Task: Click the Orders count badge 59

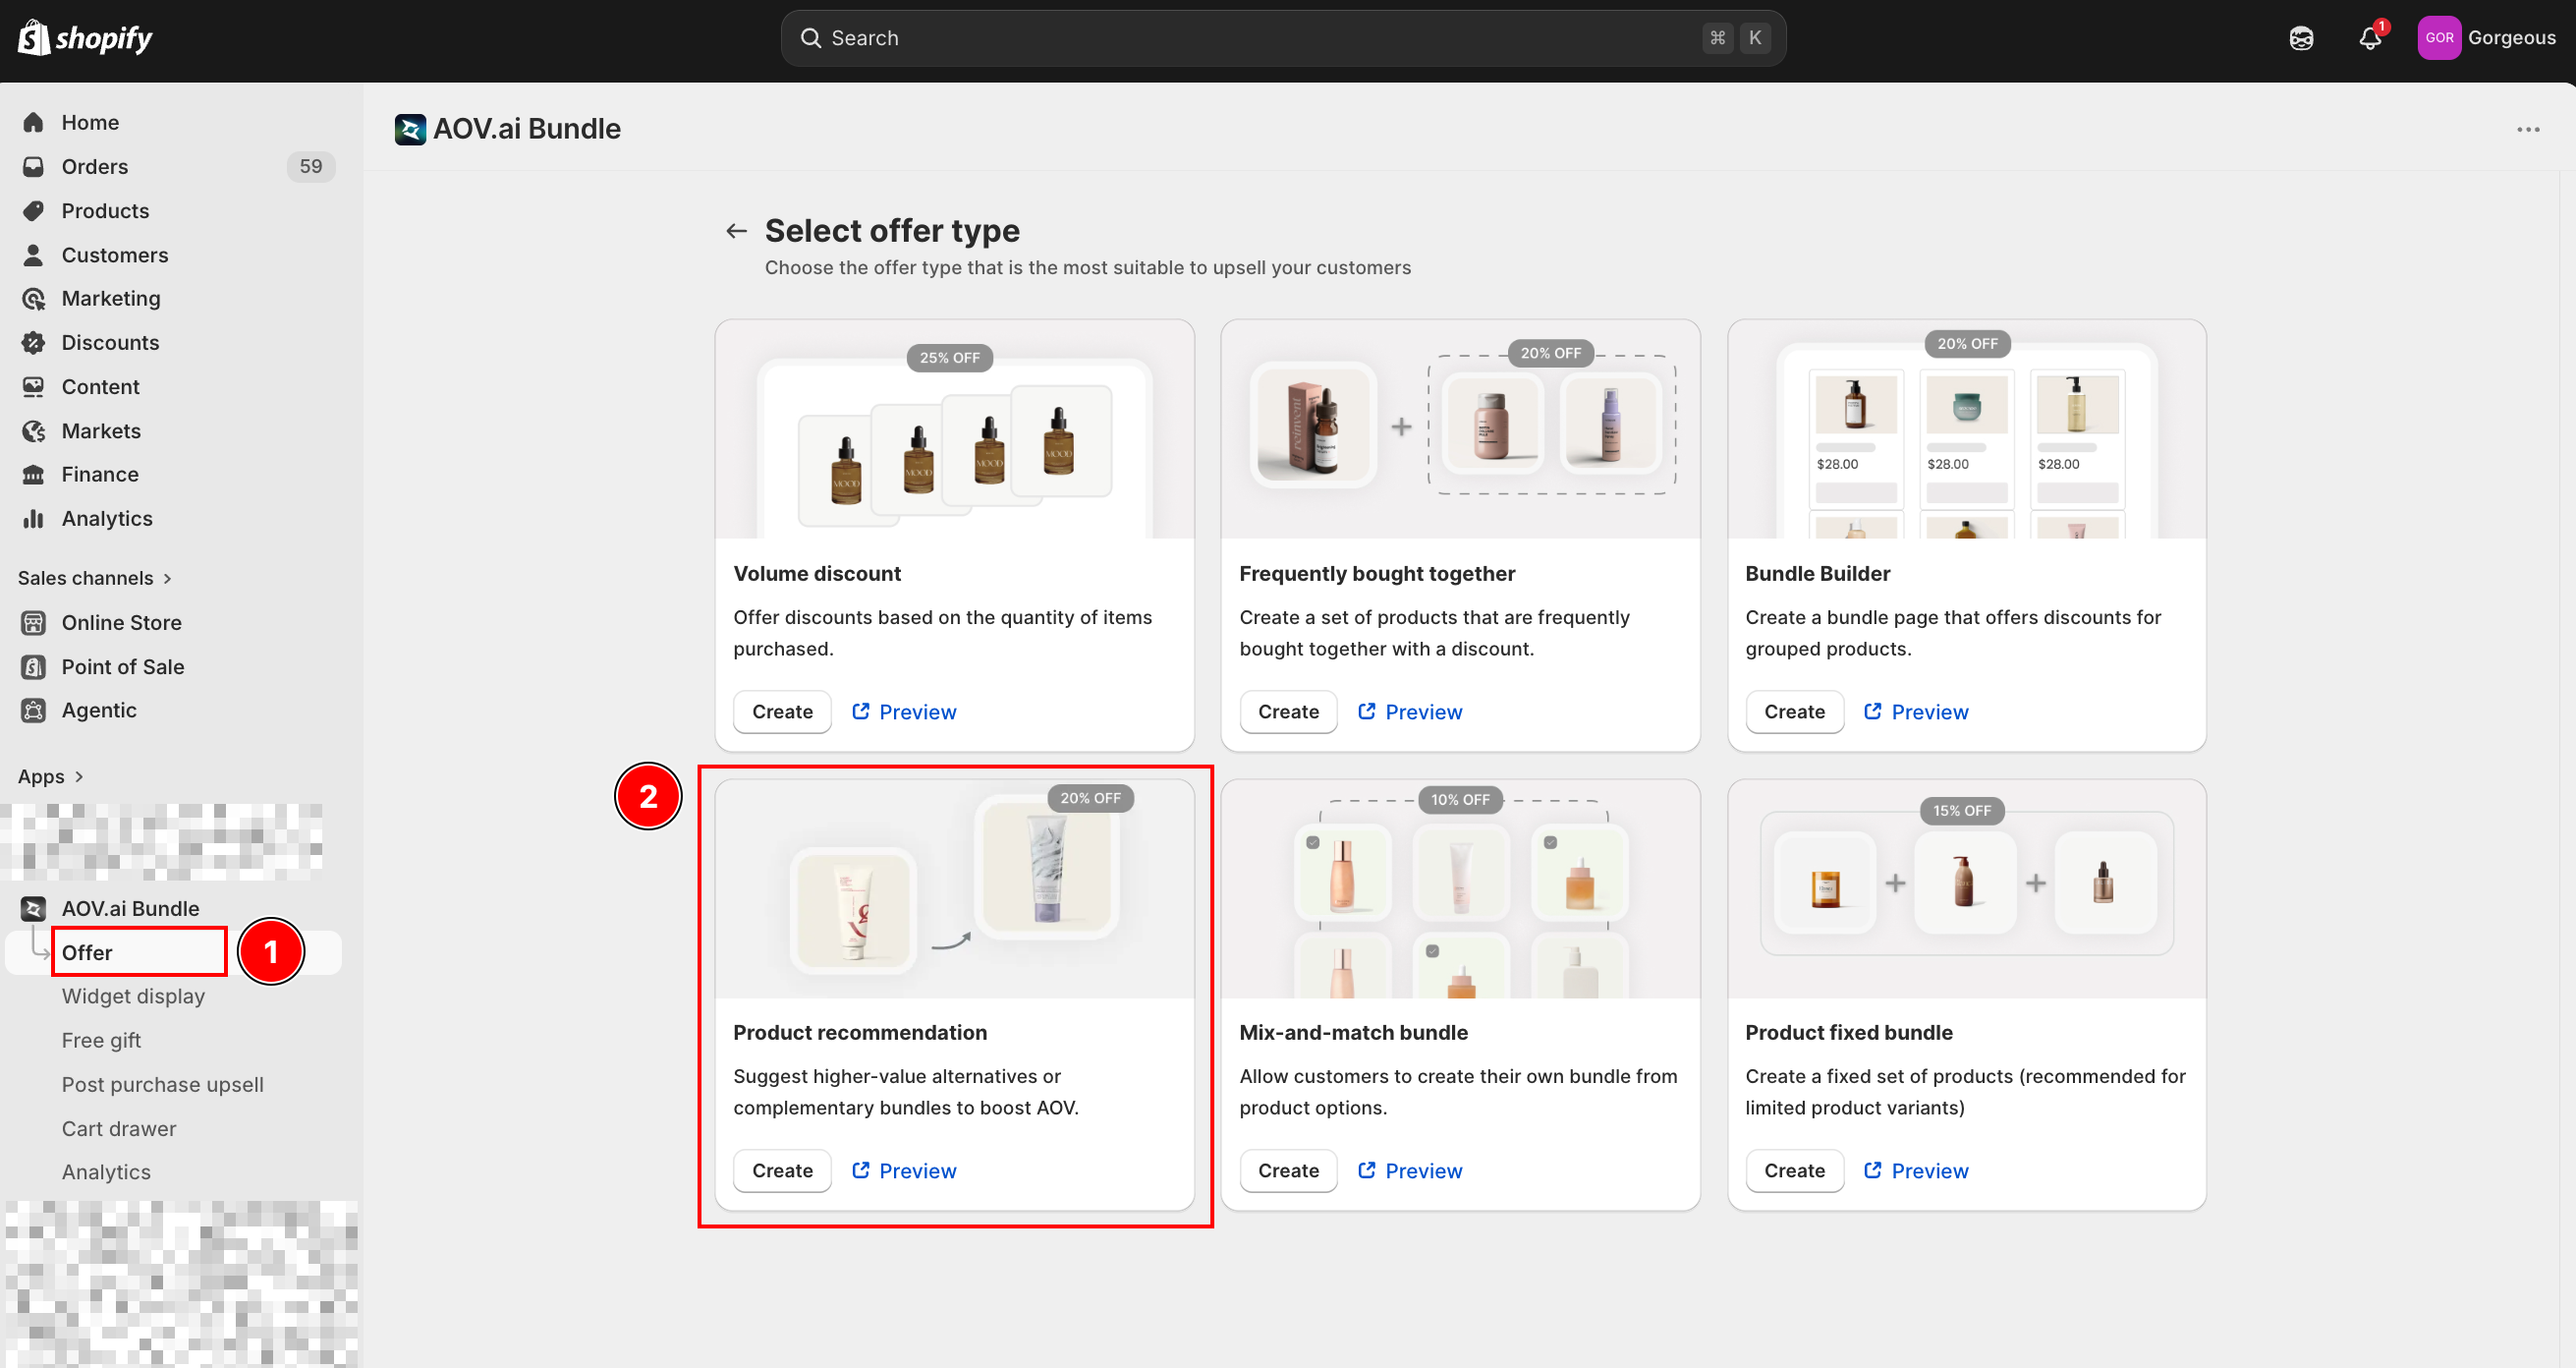Action: [x=311, y=166]
